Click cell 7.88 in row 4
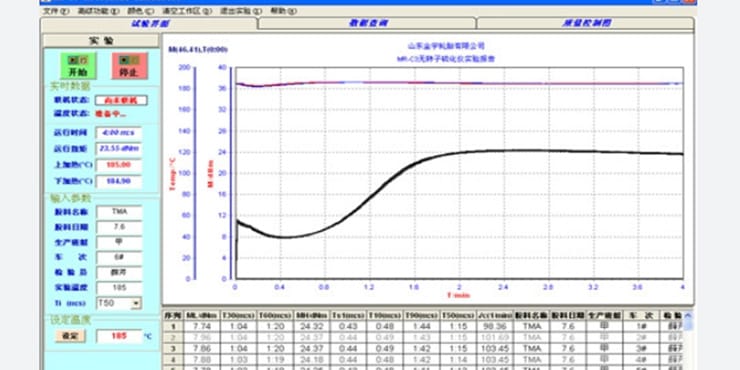Viewport: 740px width, 370px height. coord(202,360)
